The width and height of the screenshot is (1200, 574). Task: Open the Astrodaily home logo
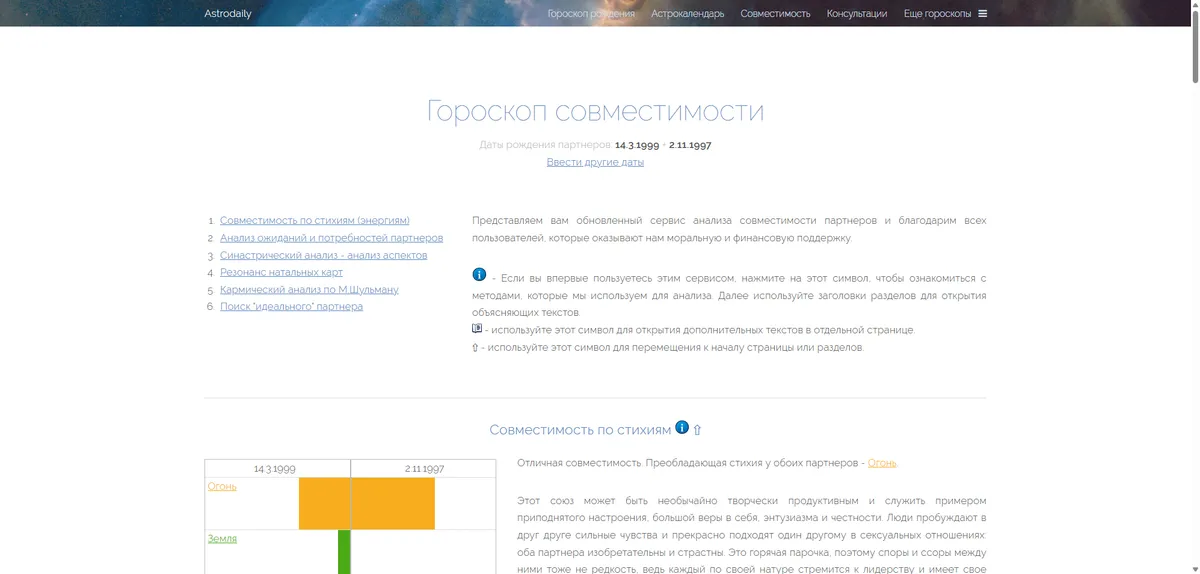(x=228, y=14)
